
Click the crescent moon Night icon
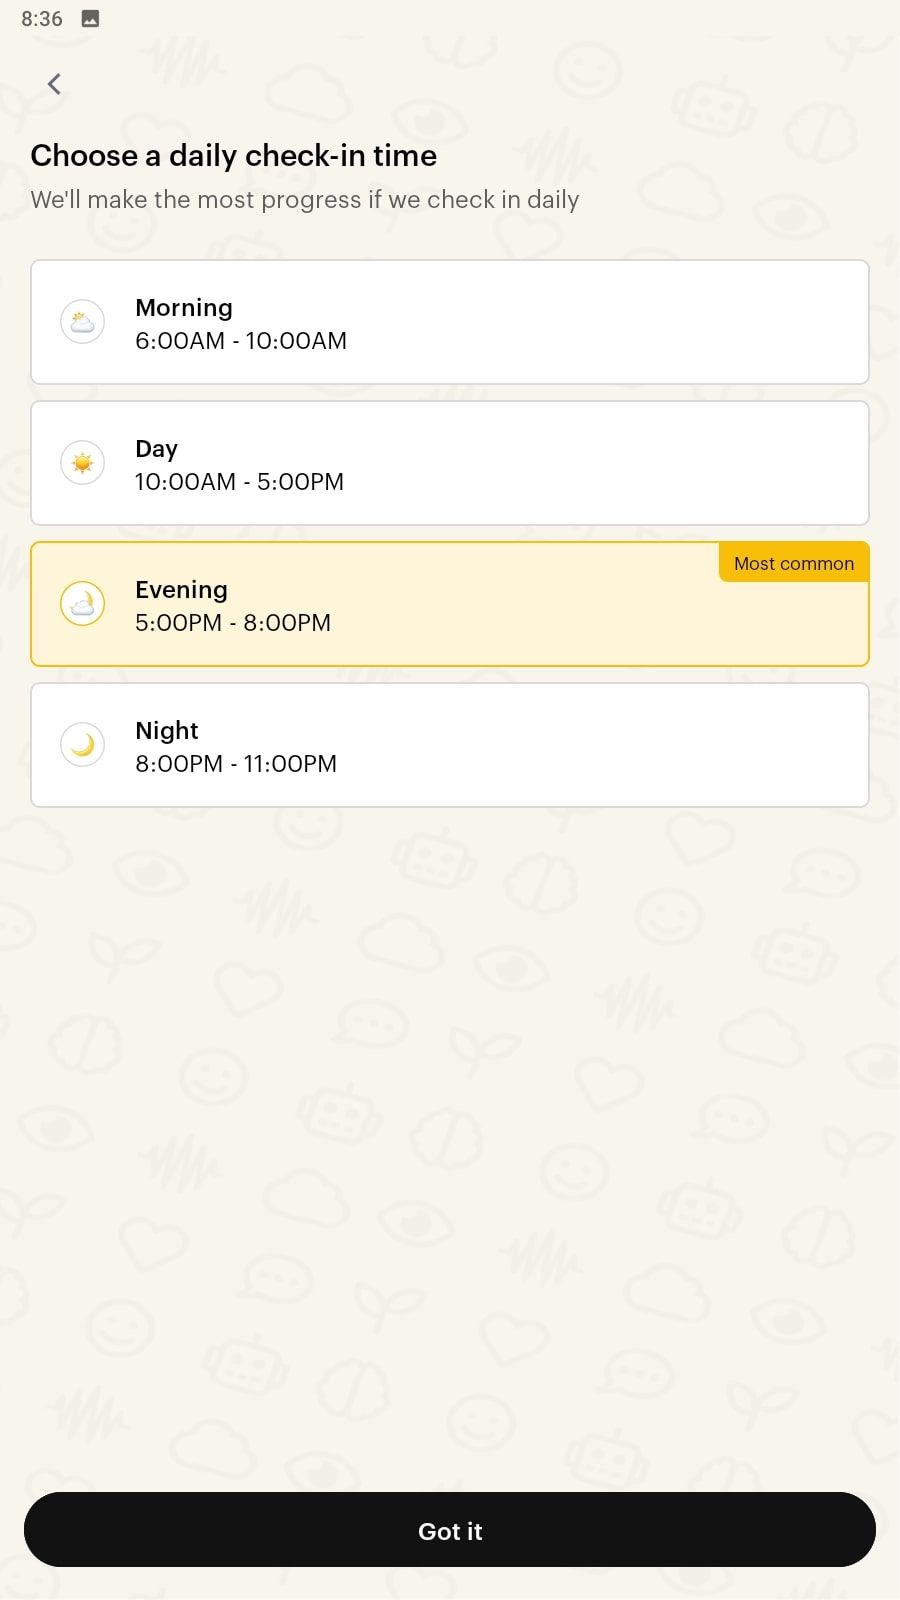pyautogui.click(x=83, y=745)
